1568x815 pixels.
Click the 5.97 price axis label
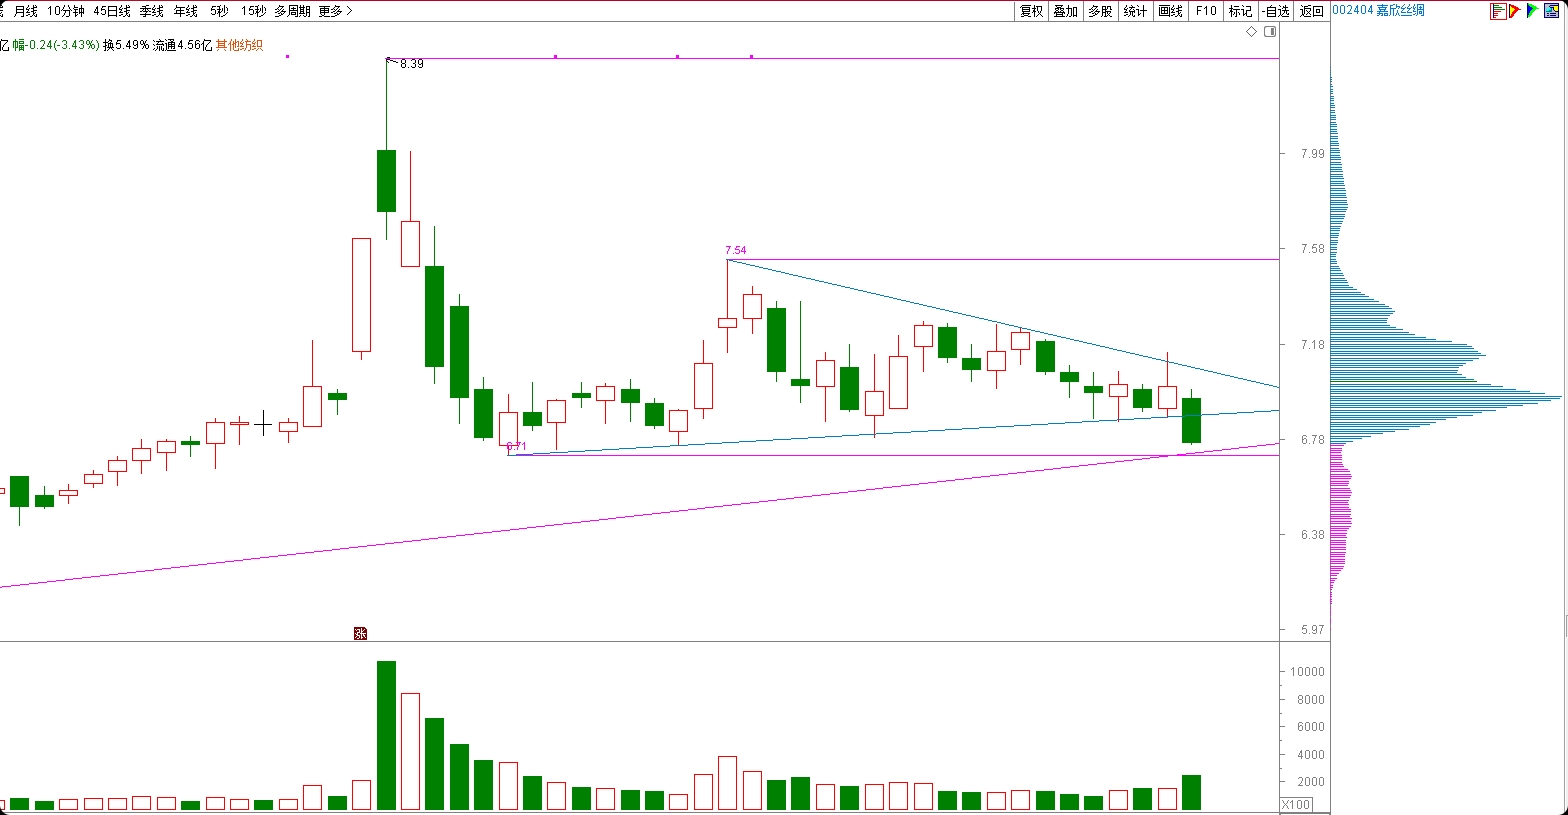(1312, 630)
